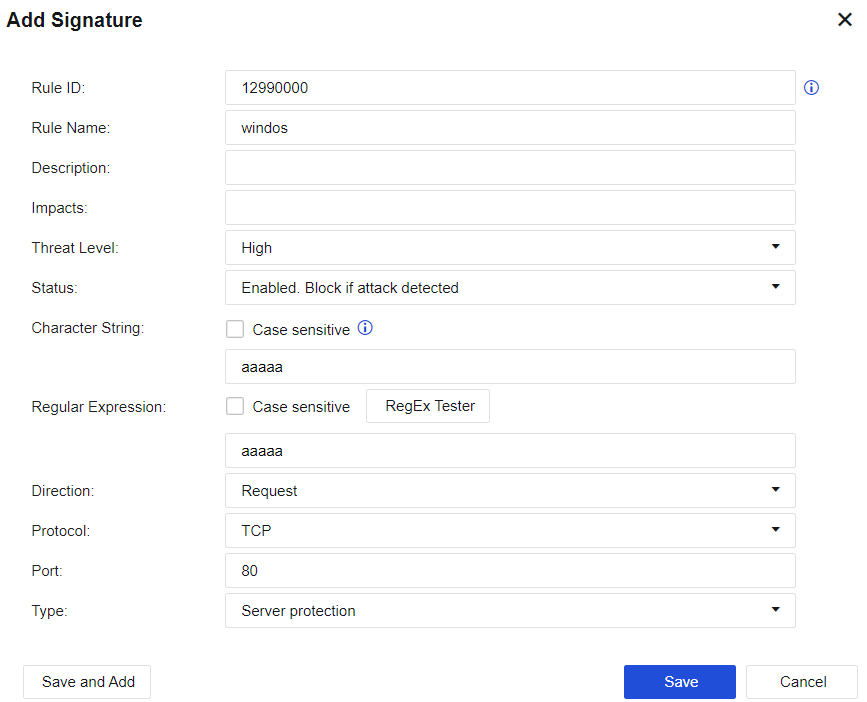The image size is (867, 702).
Task: Click the Rule ID input field
Action: pyautogui.click(x=510, y=88)
